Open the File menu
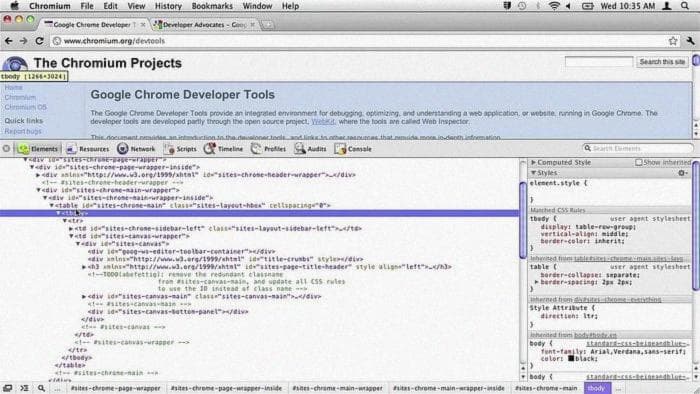The width and height of the screenshot is (700, 394). [x=87, y=6]
